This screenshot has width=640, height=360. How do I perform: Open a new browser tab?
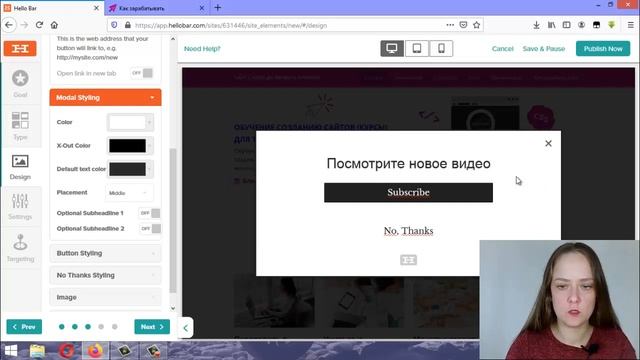point(218,8)
